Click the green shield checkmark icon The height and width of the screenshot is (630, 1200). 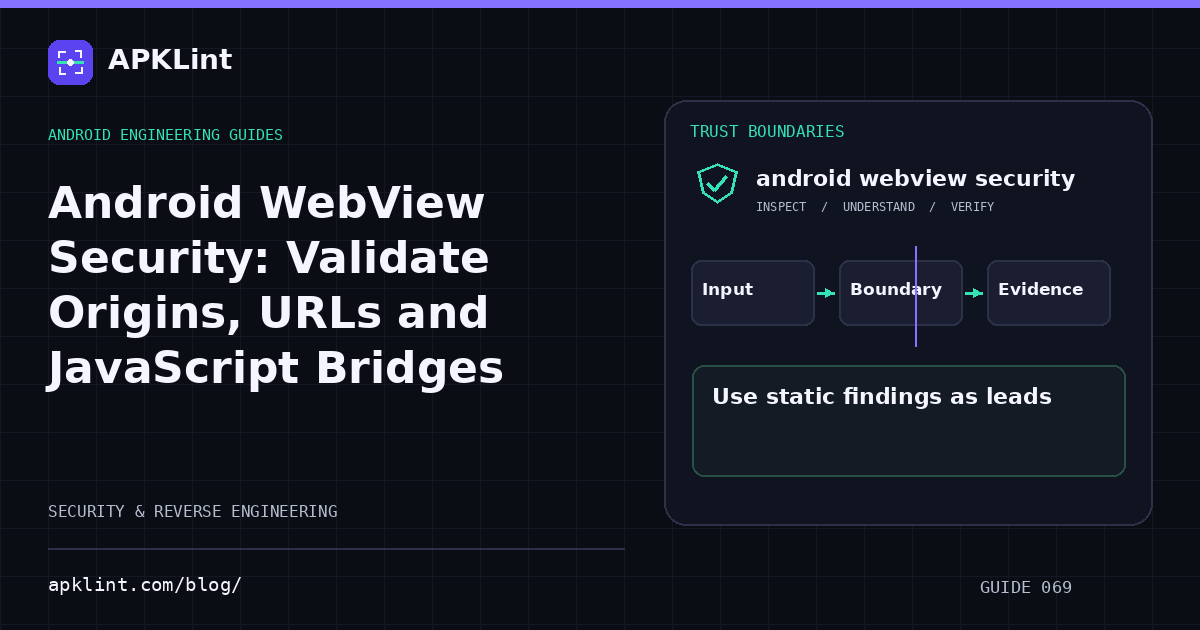click(717, 183)
